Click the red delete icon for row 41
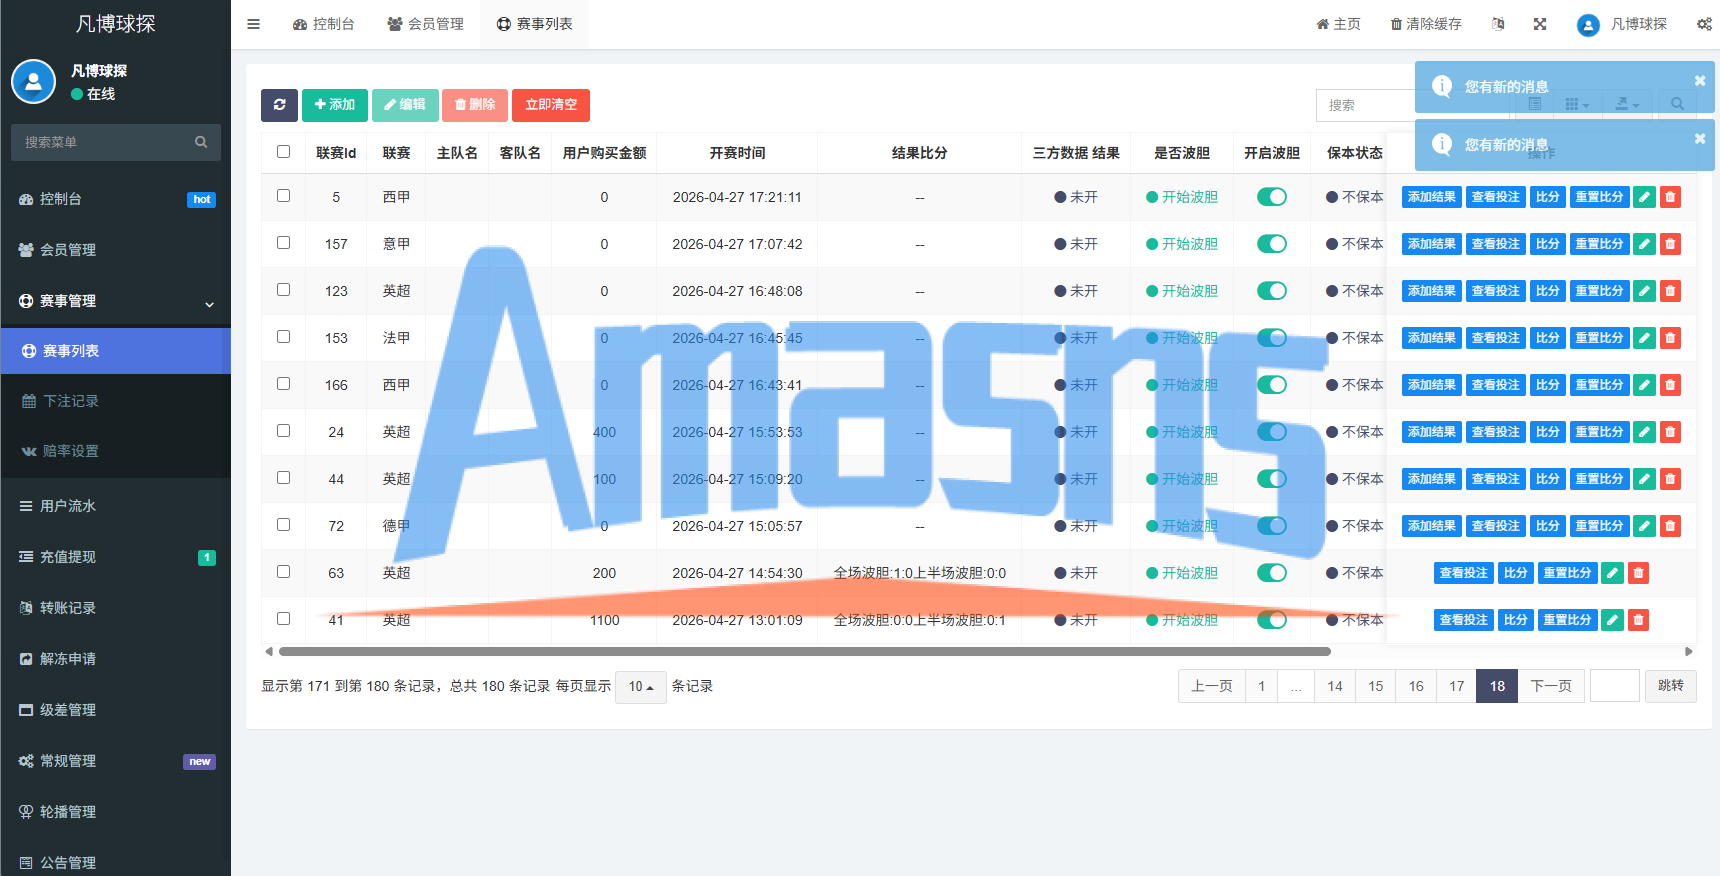The image size is (1720, 876). tap(1638, 620)
